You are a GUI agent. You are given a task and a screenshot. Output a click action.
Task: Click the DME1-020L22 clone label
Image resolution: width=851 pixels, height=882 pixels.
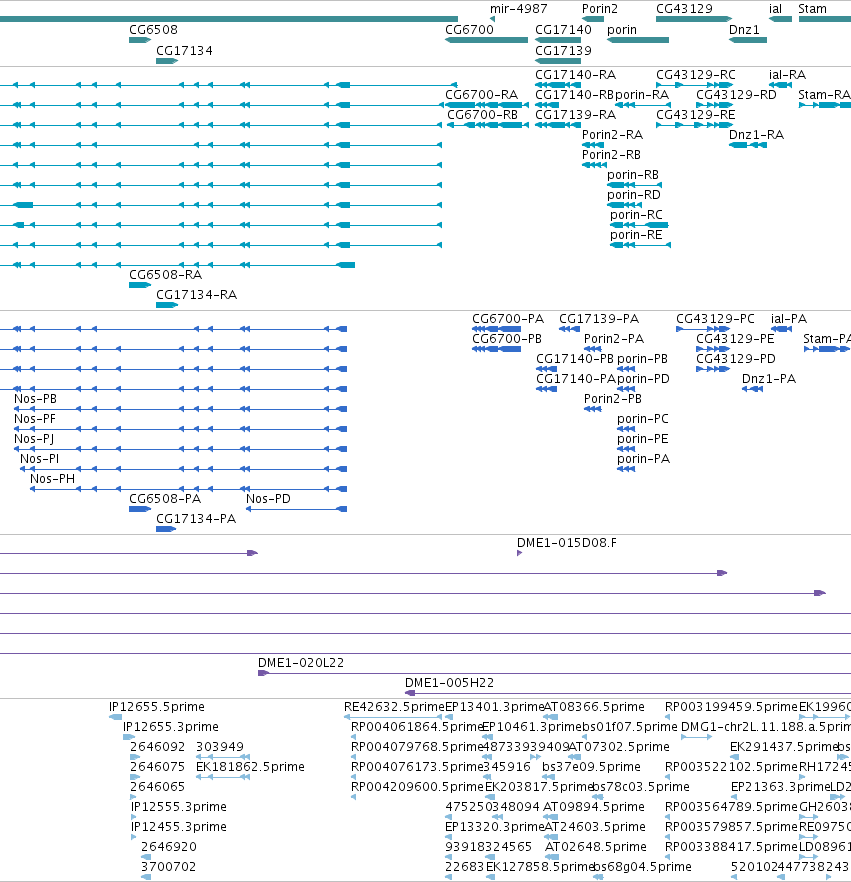[300, 663]
